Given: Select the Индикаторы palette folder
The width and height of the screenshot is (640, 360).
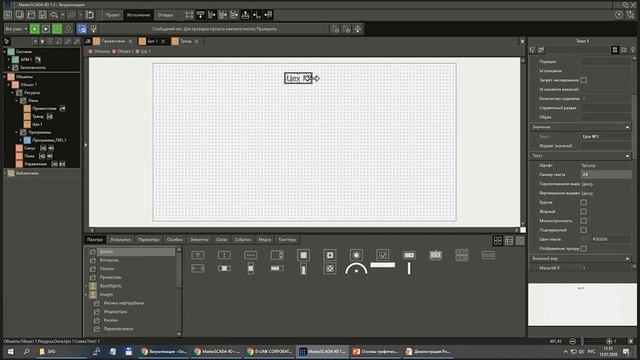Looking at the screenshot, I should pos(115,311).
